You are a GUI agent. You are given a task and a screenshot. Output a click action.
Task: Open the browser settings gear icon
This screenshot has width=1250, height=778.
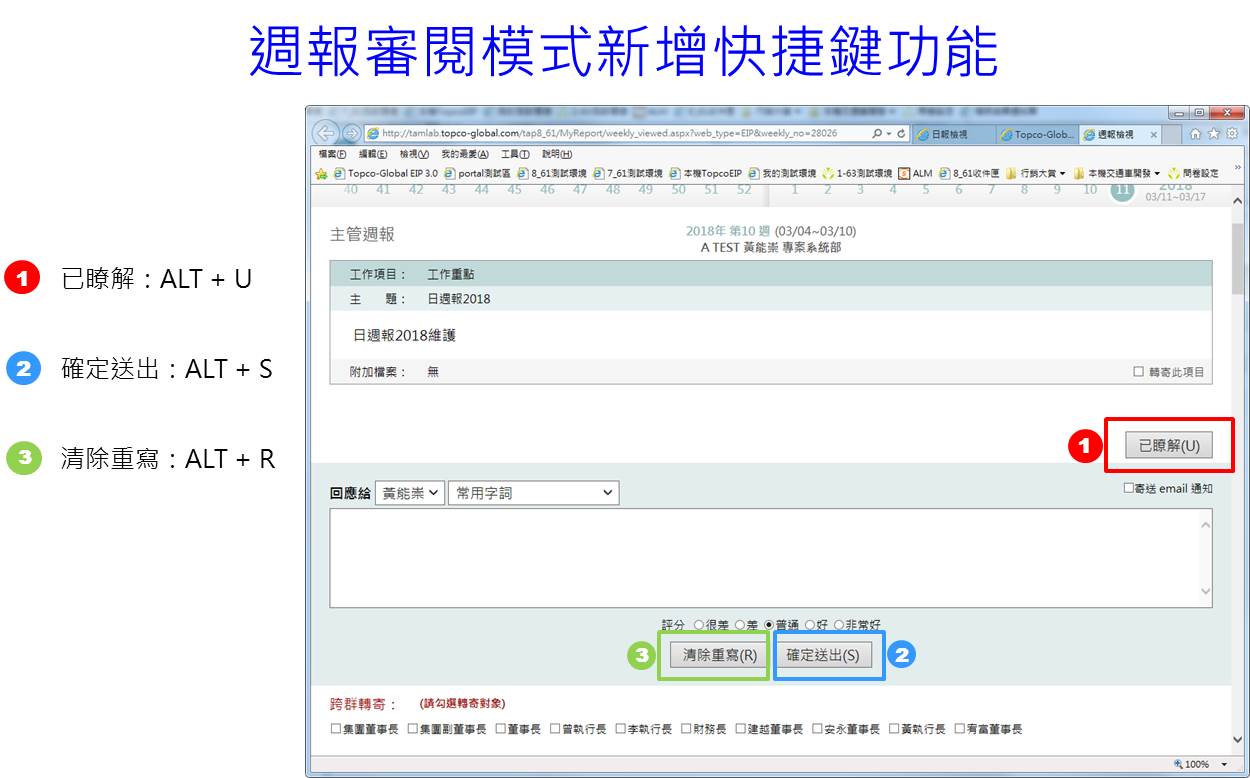tap(1232, 133)
